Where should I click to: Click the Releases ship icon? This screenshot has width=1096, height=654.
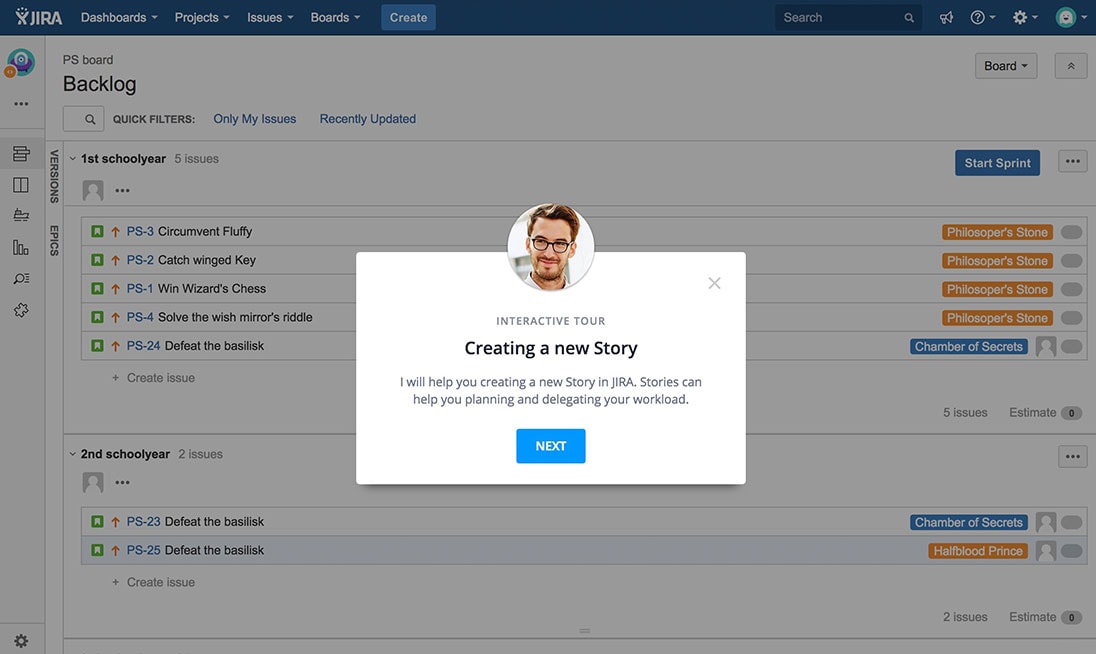coord(21,215)
